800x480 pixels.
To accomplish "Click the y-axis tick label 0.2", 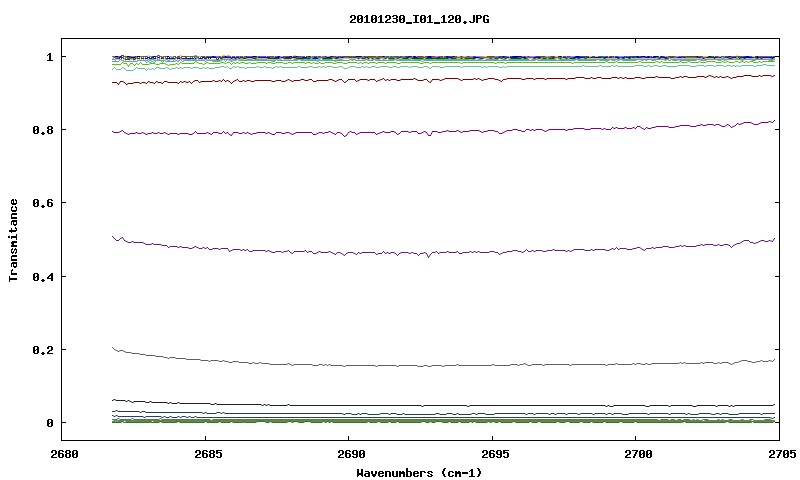I will (43, 350).
